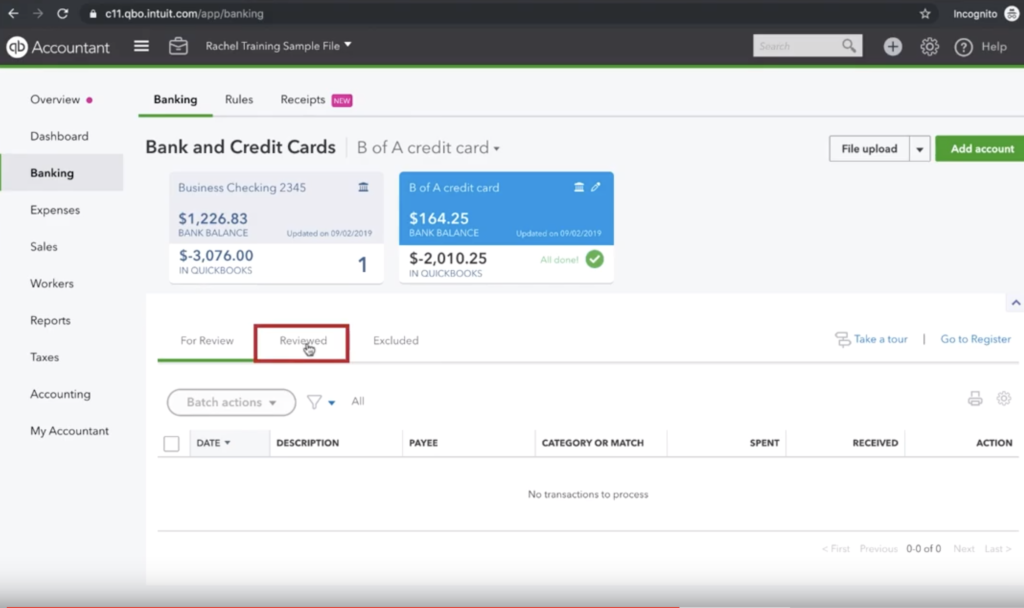Click the green All done checkmark
Image resolution: width=1024 pixels, height=608 pixels.
[594, 259]
